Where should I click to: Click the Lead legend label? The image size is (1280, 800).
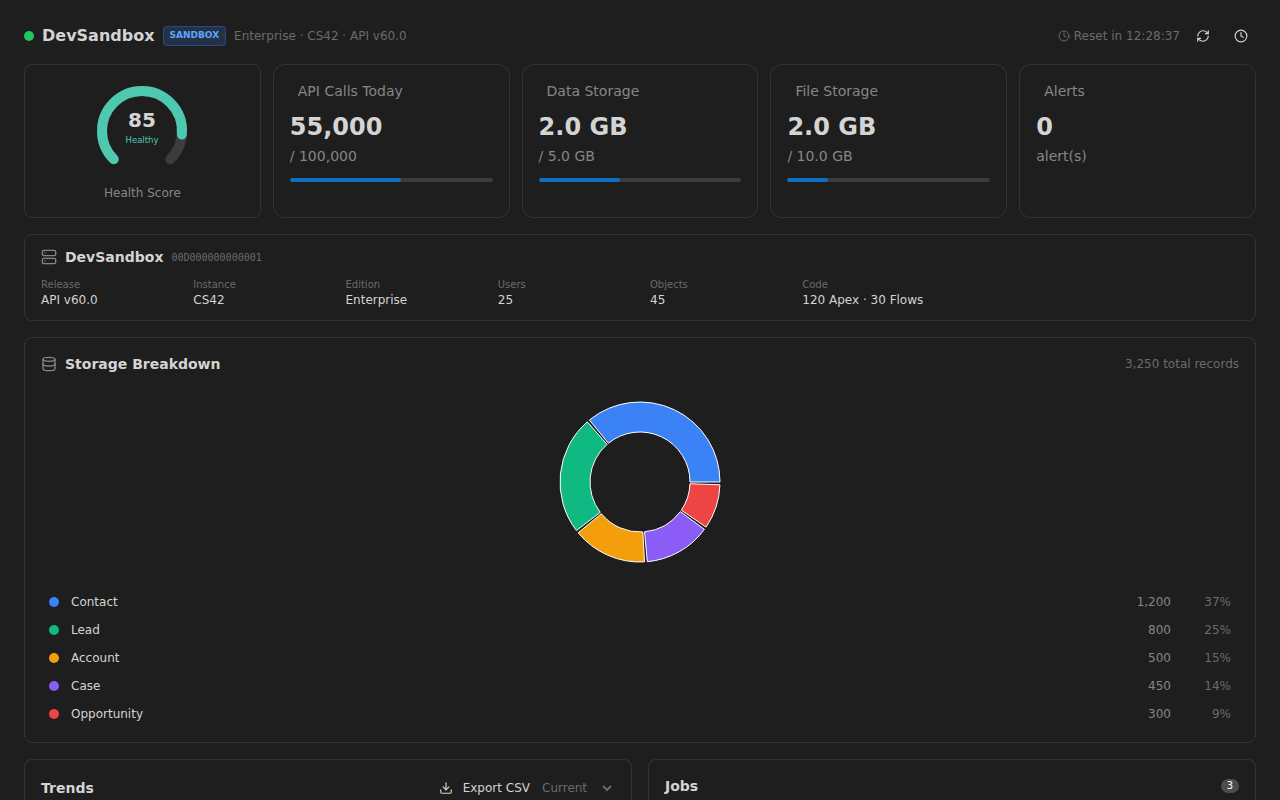click(85, 630)
